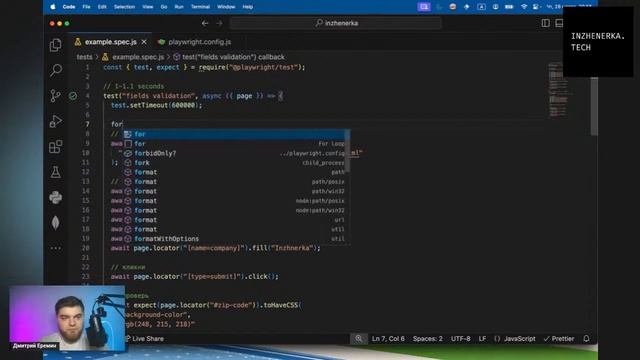Open the Terminal menu

click(x=200, y=7)
